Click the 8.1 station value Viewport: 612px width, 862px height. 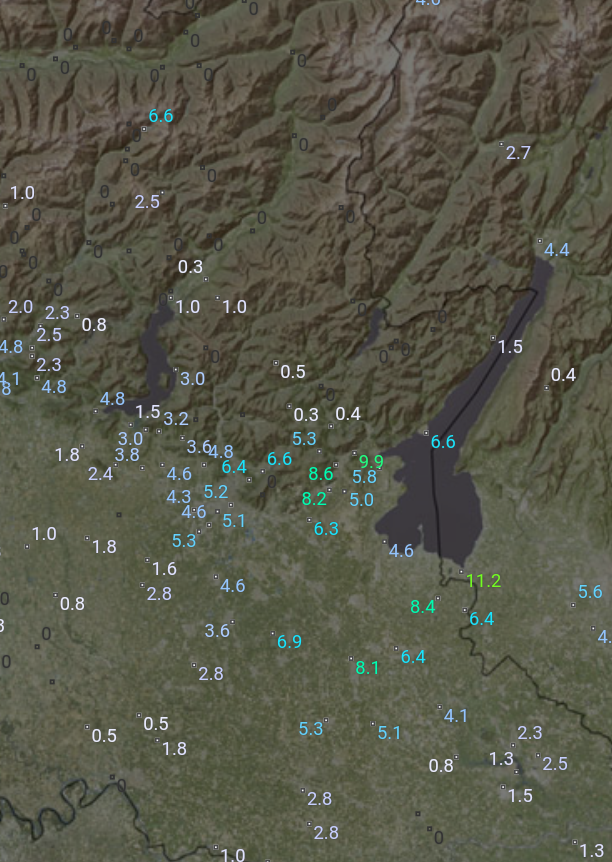(367, 668)
